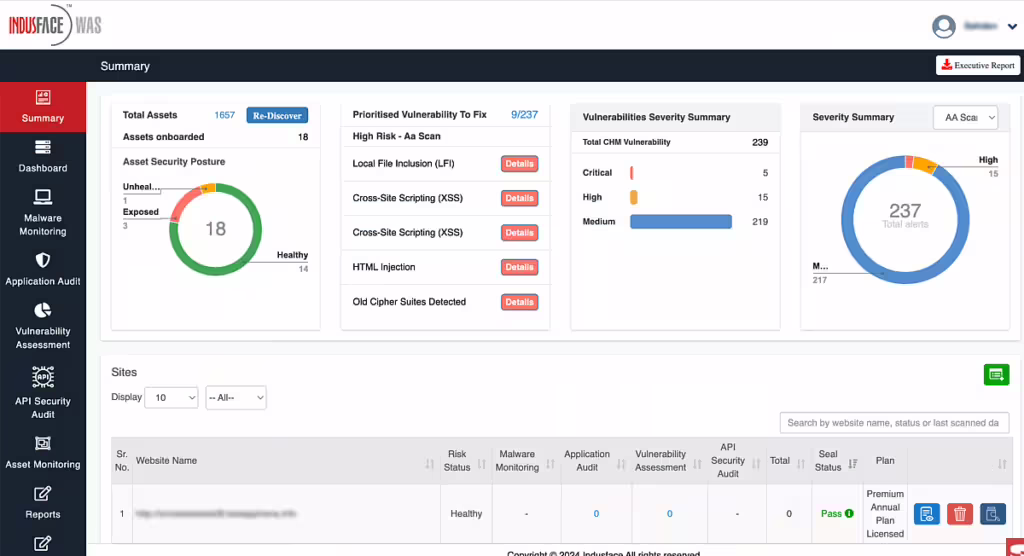Open API Security Audit icon
Viewport: 1024px width, 556px height.
43,377
